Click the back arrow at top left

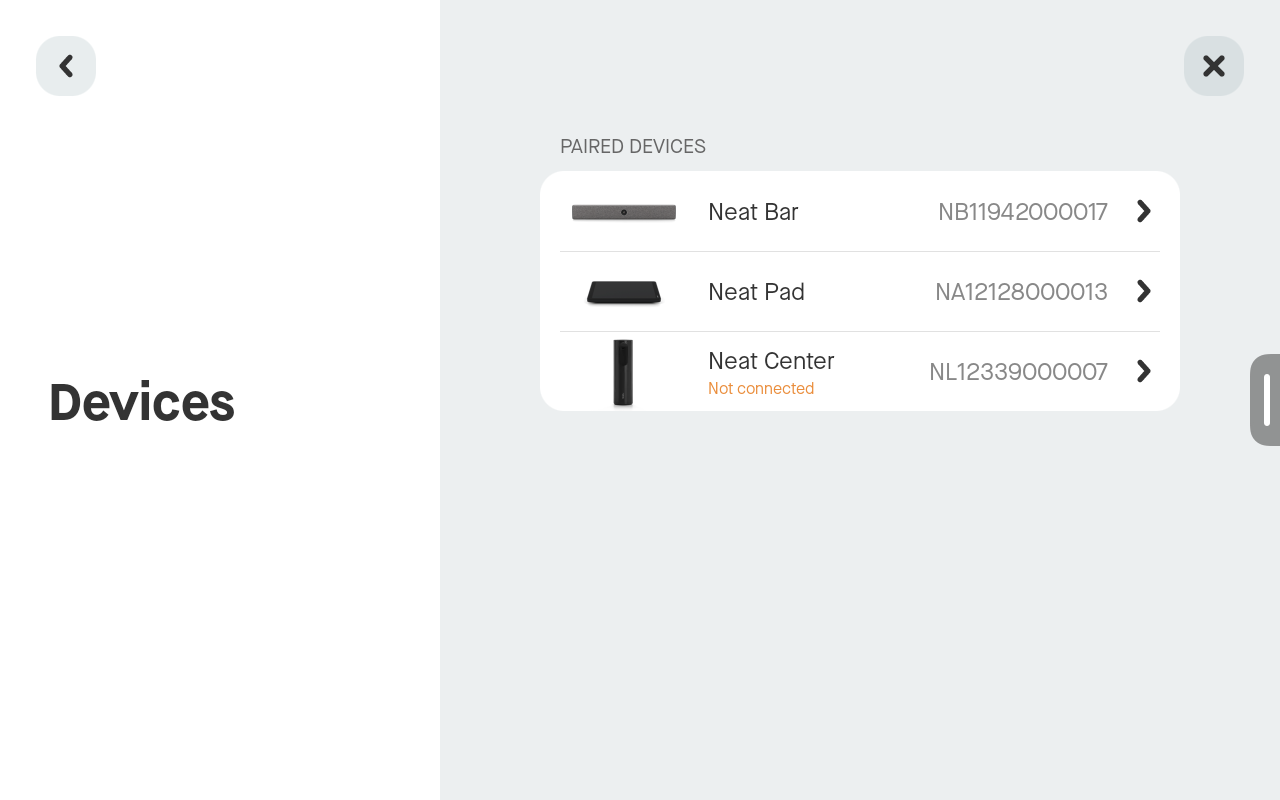coord(66,65)
